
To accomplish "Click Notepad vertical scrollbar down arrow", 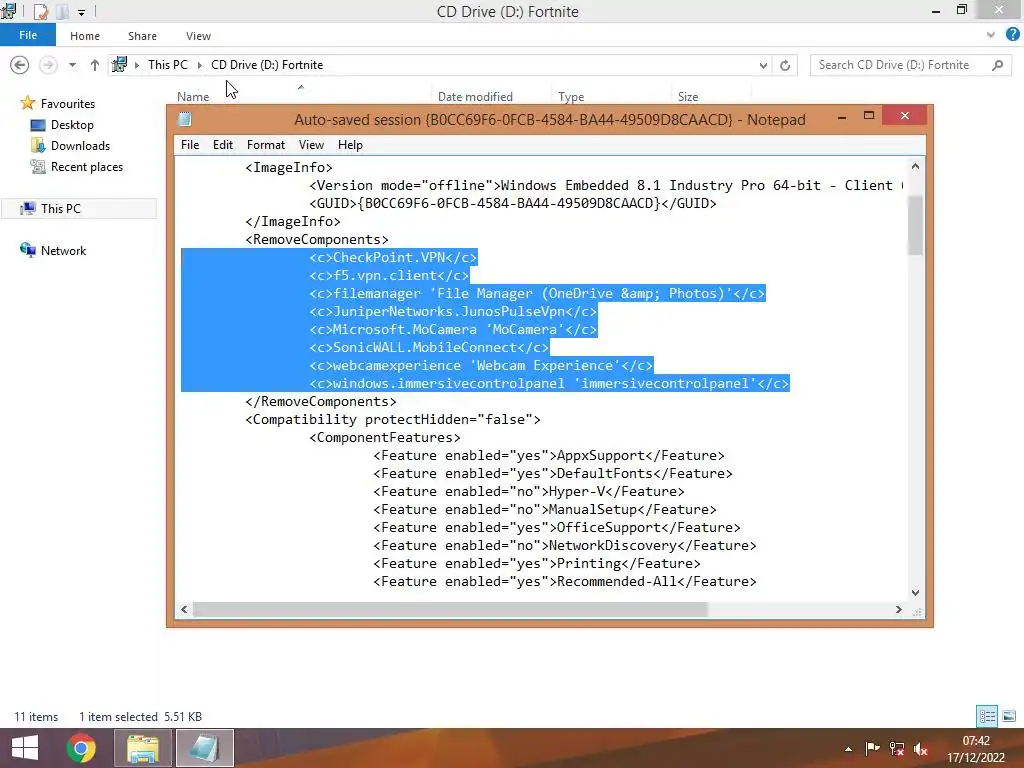I will coord(915,592).
